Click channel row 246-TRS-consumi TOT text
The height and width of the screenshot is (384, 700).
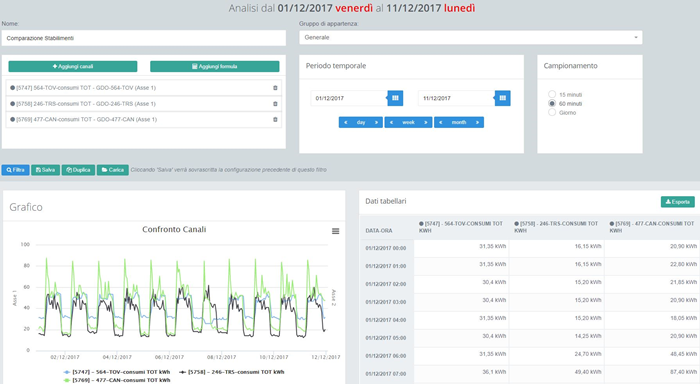(x=86, y=104)
